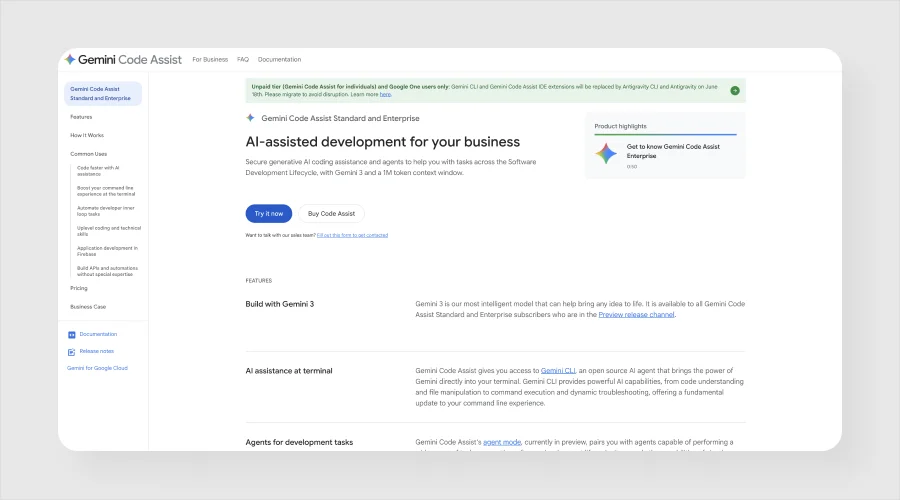Click the AI assistance at terminal heading

(289, 371)
